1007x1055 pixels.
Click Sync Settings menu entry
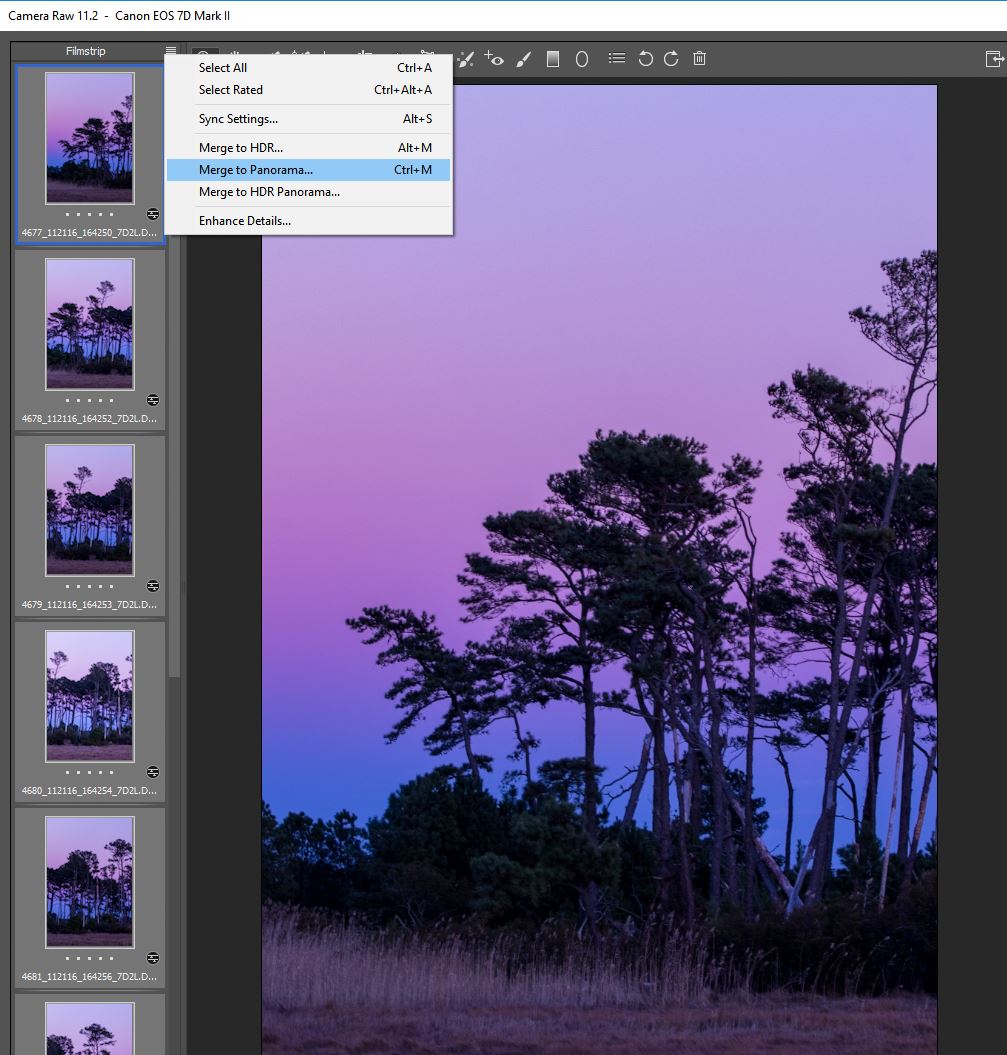coord(238,119)
